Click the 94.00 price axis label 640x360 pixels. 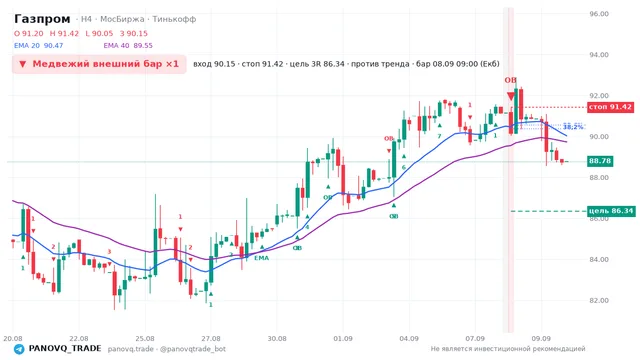click(599, 55)
